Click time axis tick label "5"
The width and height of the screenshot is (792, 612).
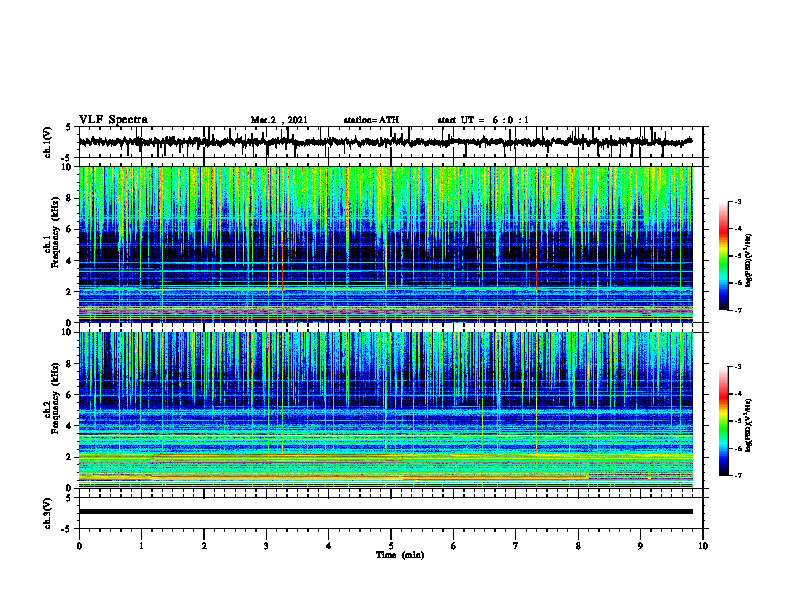pos(391,546)
